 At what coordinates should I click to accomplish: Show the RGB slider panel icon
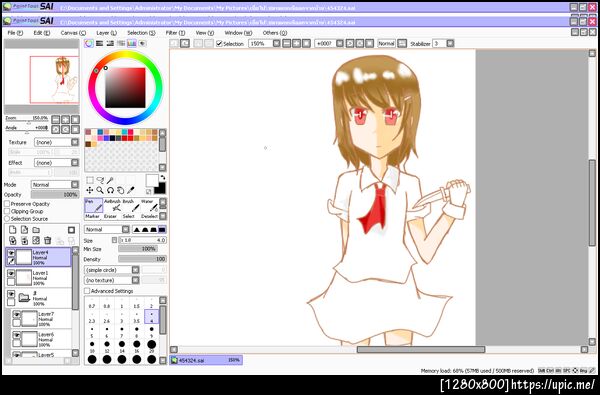pos(99,43)
